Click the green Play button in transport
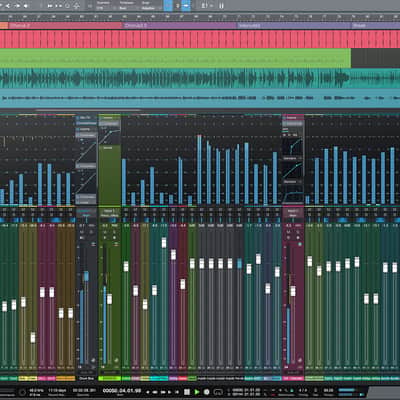This screenshot has height=400, width=400. 197,392
